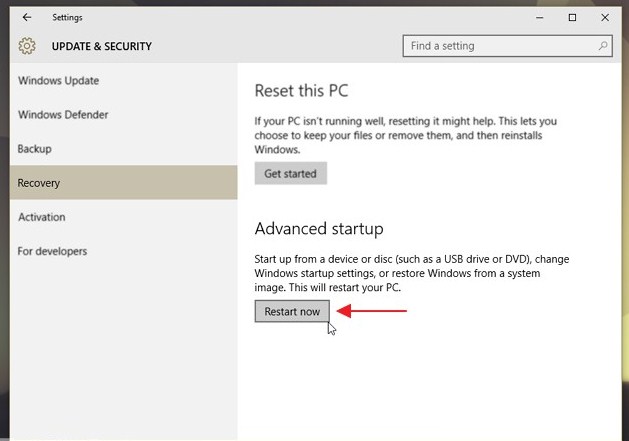Click the Settings window title text
Screen dimensions: 629x441
67,17
